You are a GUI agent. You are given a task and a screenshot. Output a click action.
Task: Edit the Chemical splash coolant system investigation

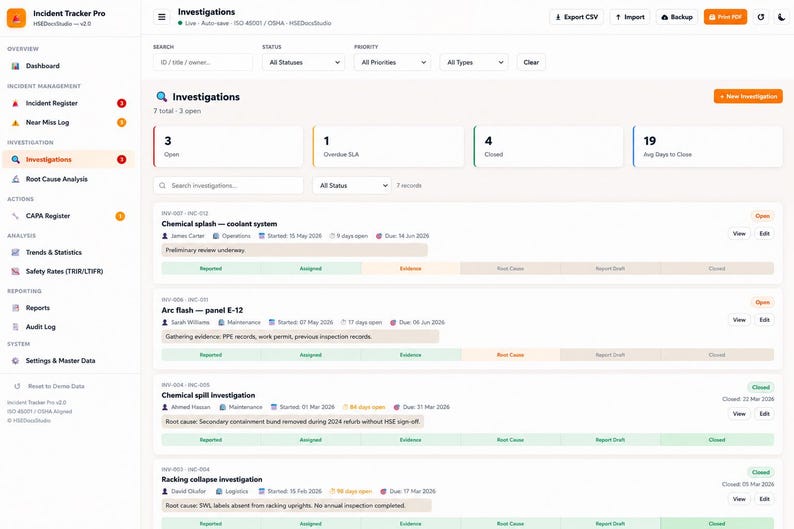tap(765, 233)
